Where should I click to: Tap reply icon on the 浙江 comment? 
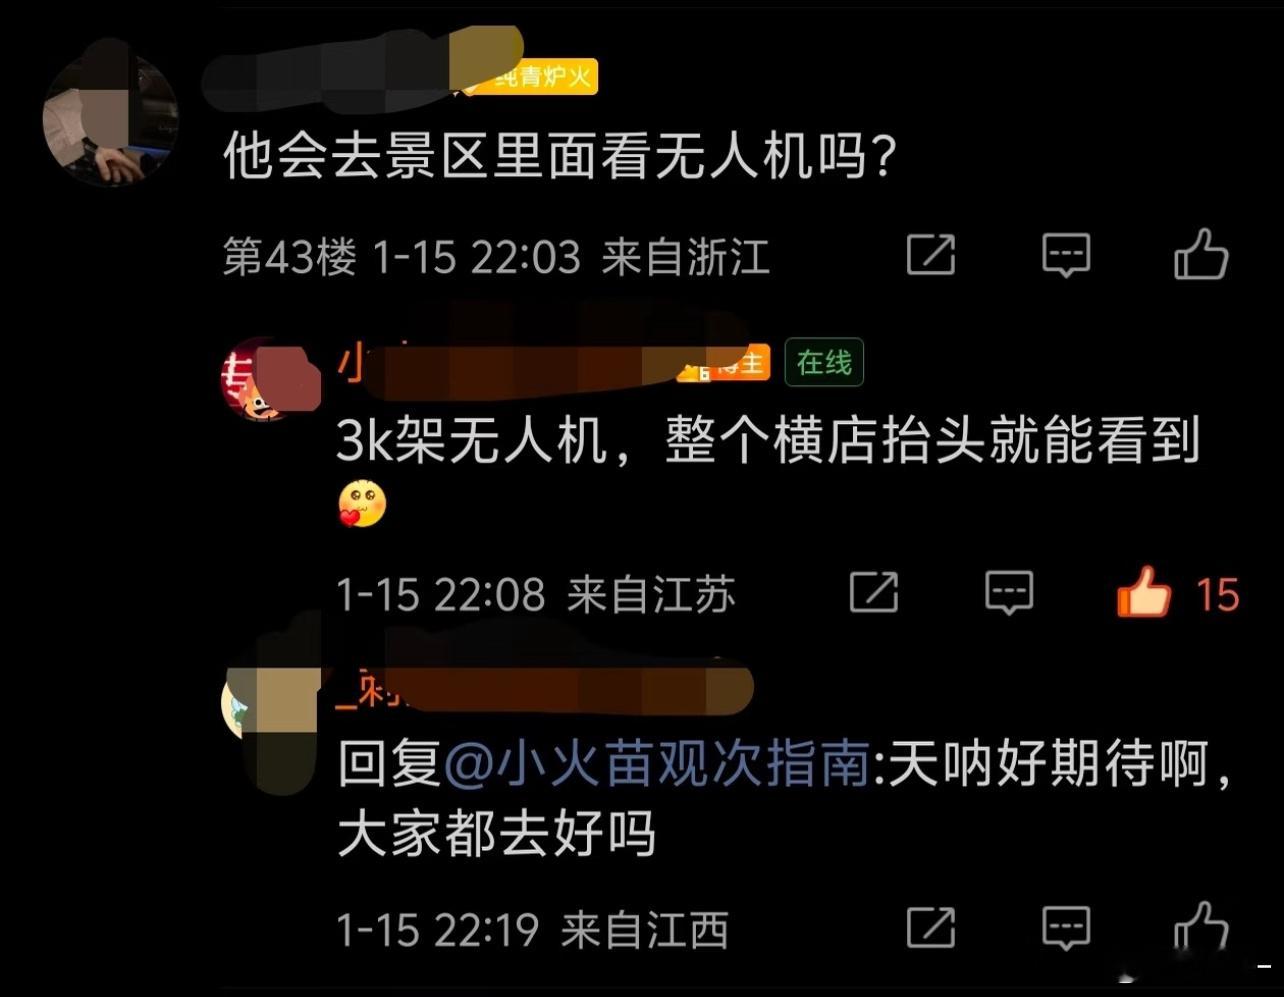(1066, 256)
